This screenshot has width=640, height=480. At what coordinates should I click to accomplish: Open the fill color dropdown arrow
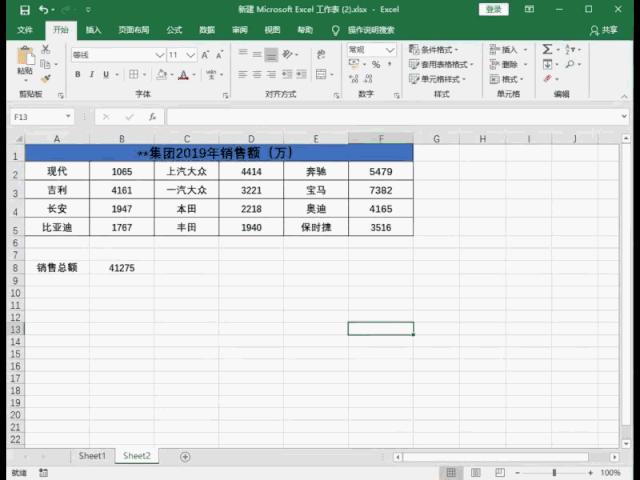click(x=172, y=75)
